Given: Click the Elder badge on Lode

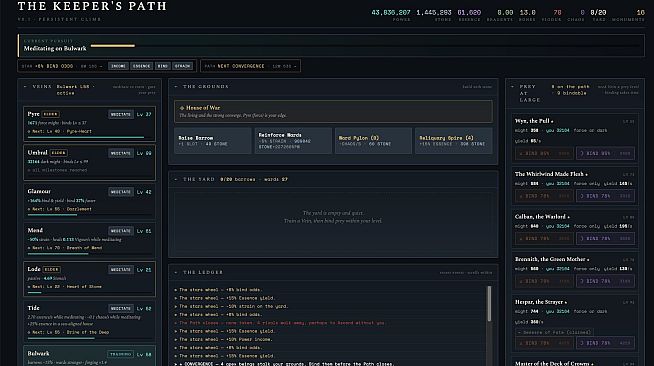Looking at the screenshot, I should 51,269.
